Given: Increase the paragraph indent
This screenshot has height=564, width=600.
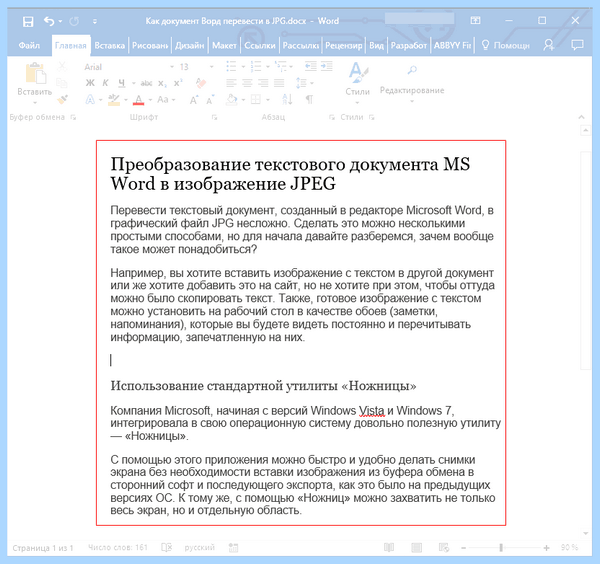Looking at the screenshot, I should (x=327, y=67).
